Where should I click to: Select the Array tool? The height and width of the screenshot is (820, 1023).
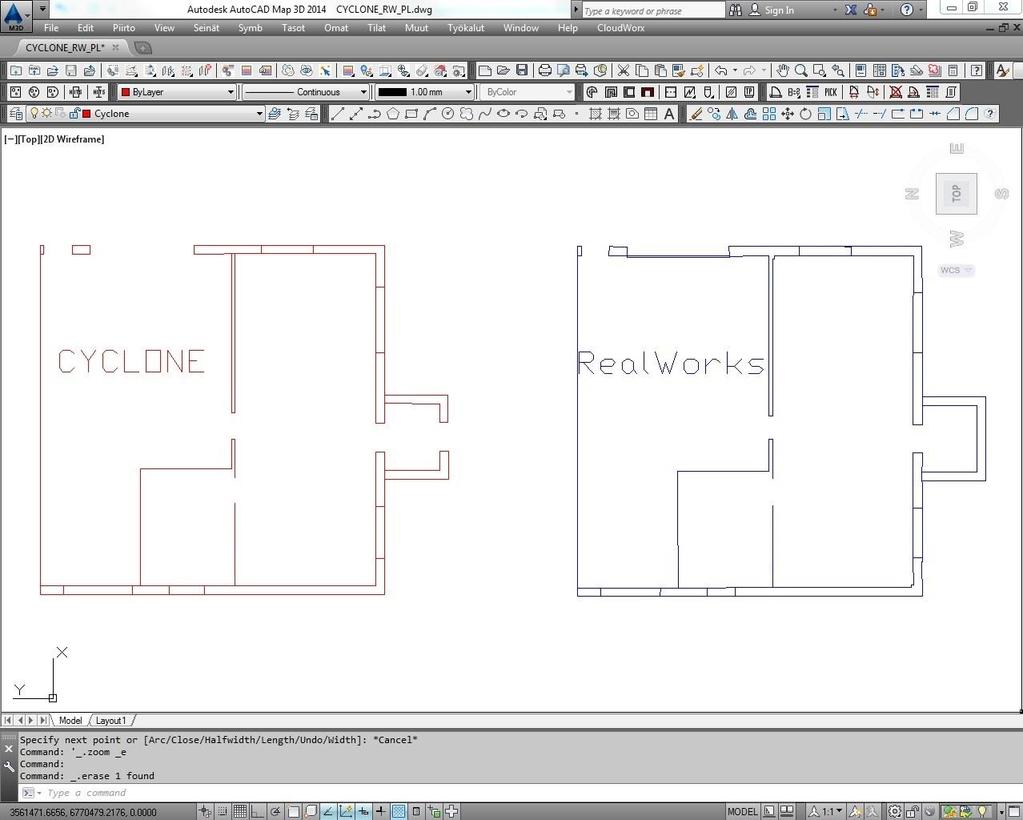point(769,114)
